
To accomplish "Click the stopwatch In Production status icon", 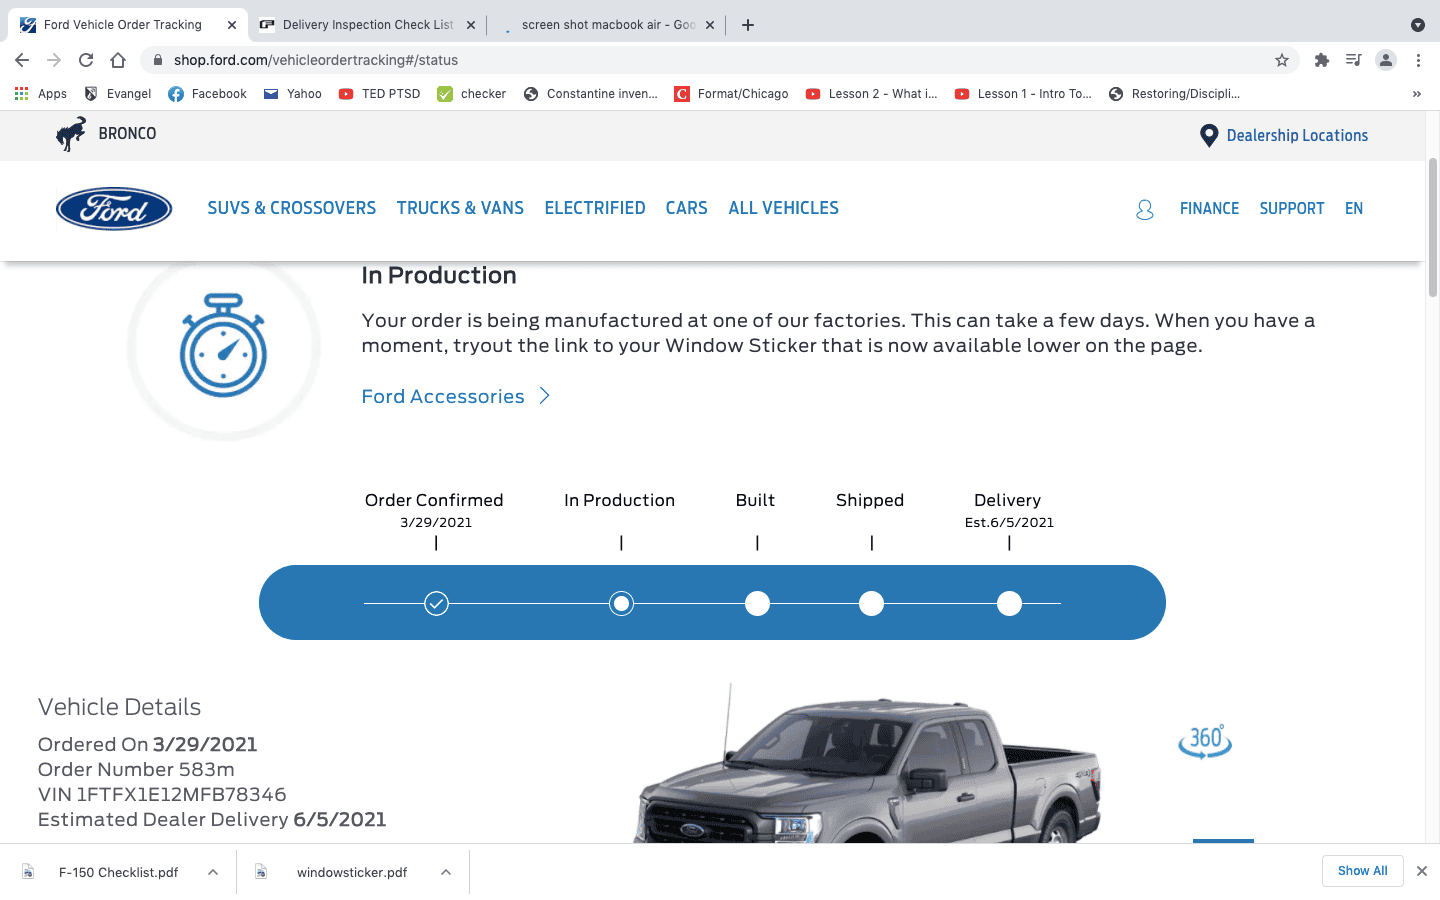I will click(x=223, y=347).
